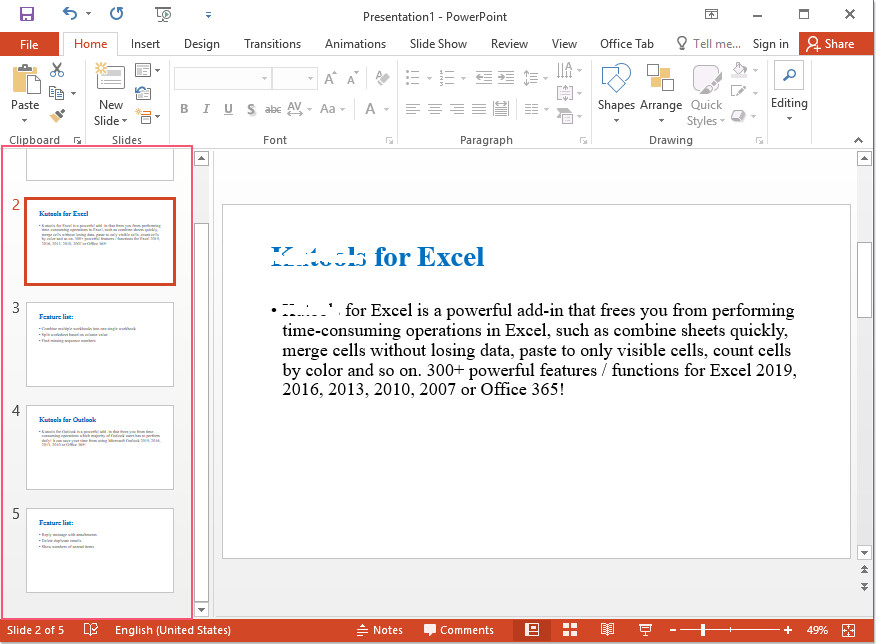This screenshot has height=644, width=876.
Task: Open the Review tab
Action: 509,44
